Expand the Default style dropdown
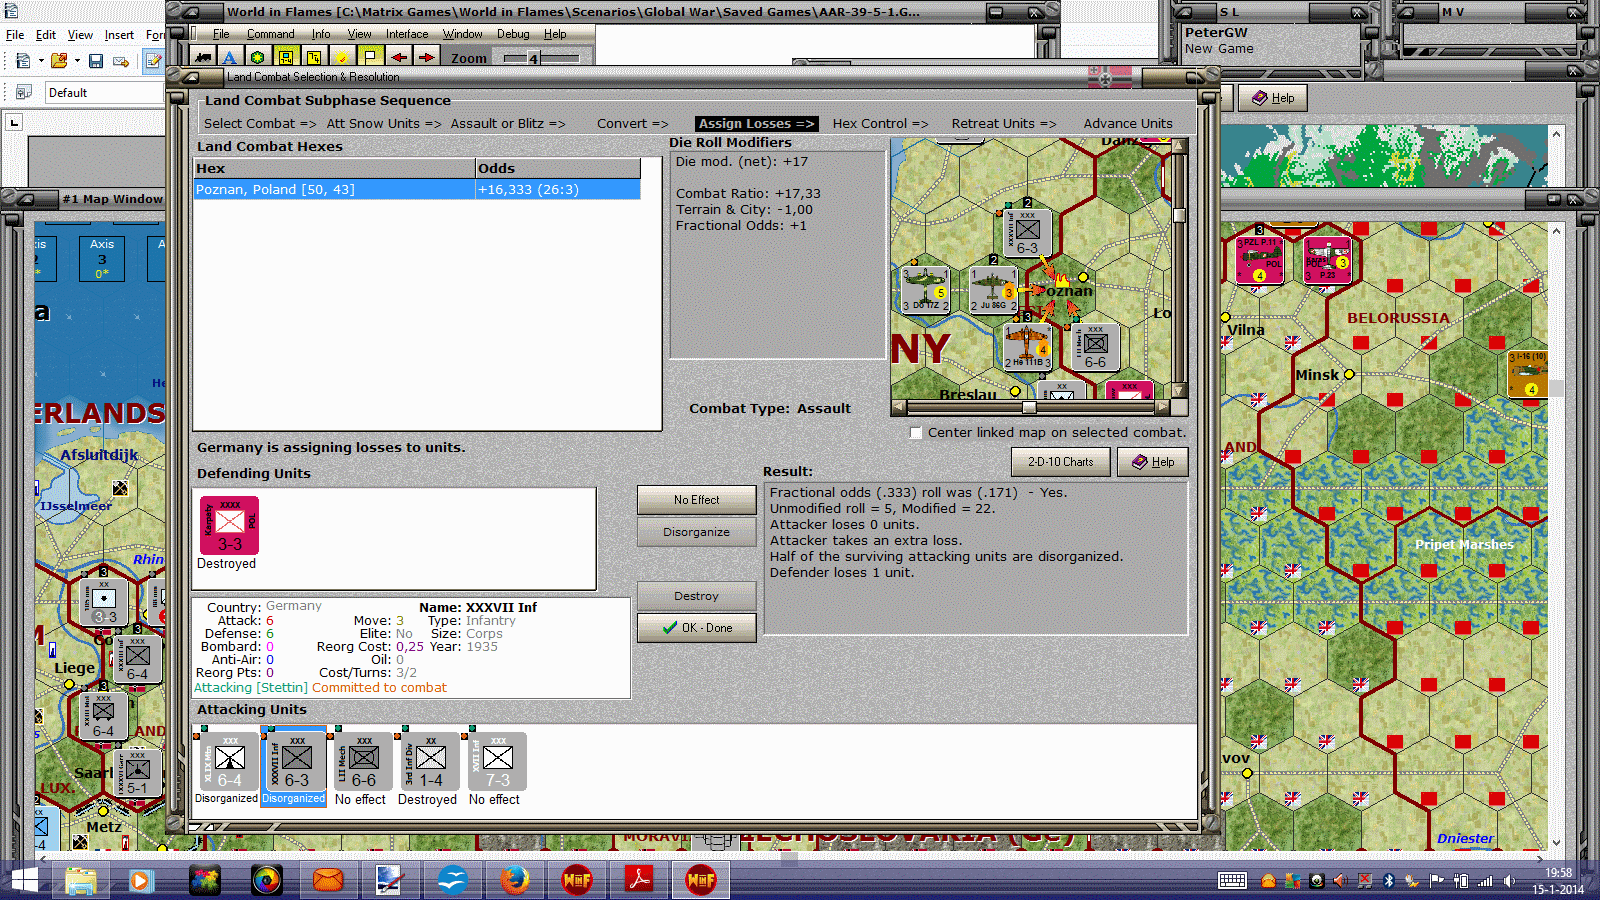Image resolution: width=1600 pixels, height=900 pixels. pyautogui.click(x=105, y=93)
